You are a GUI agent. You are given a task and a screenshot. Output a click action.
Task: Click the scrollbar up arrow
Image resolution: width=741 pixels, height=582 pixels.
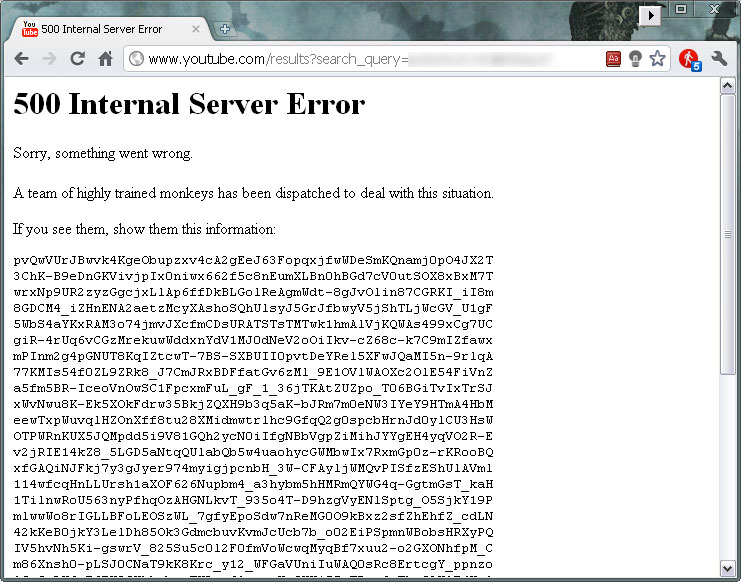click(727, 86)
